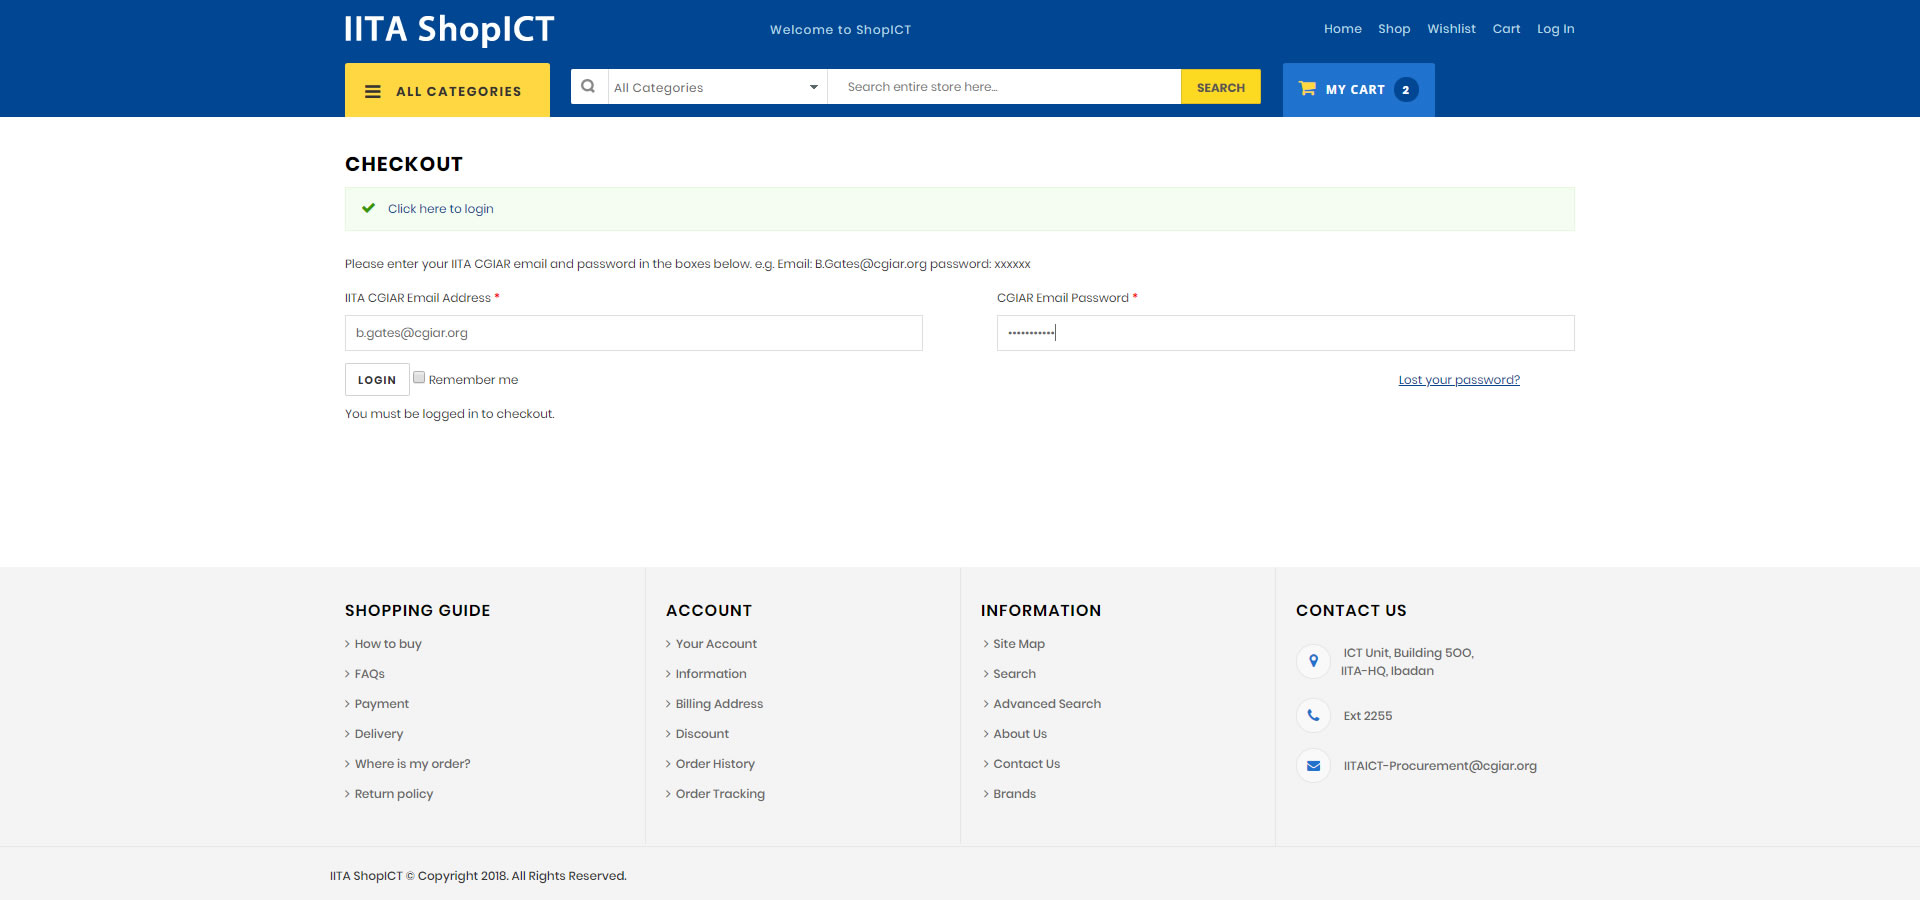Click the IITA ShopICT logo
The width and height of the screenshot is (1920, 900).
point(449,30)
